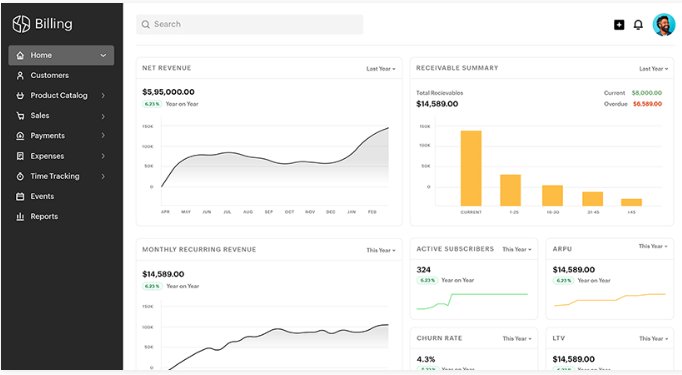Click the RECEIVABLE SUMMARY card title
The width and height of the screenshot is (682, 375).
(457, 68)
